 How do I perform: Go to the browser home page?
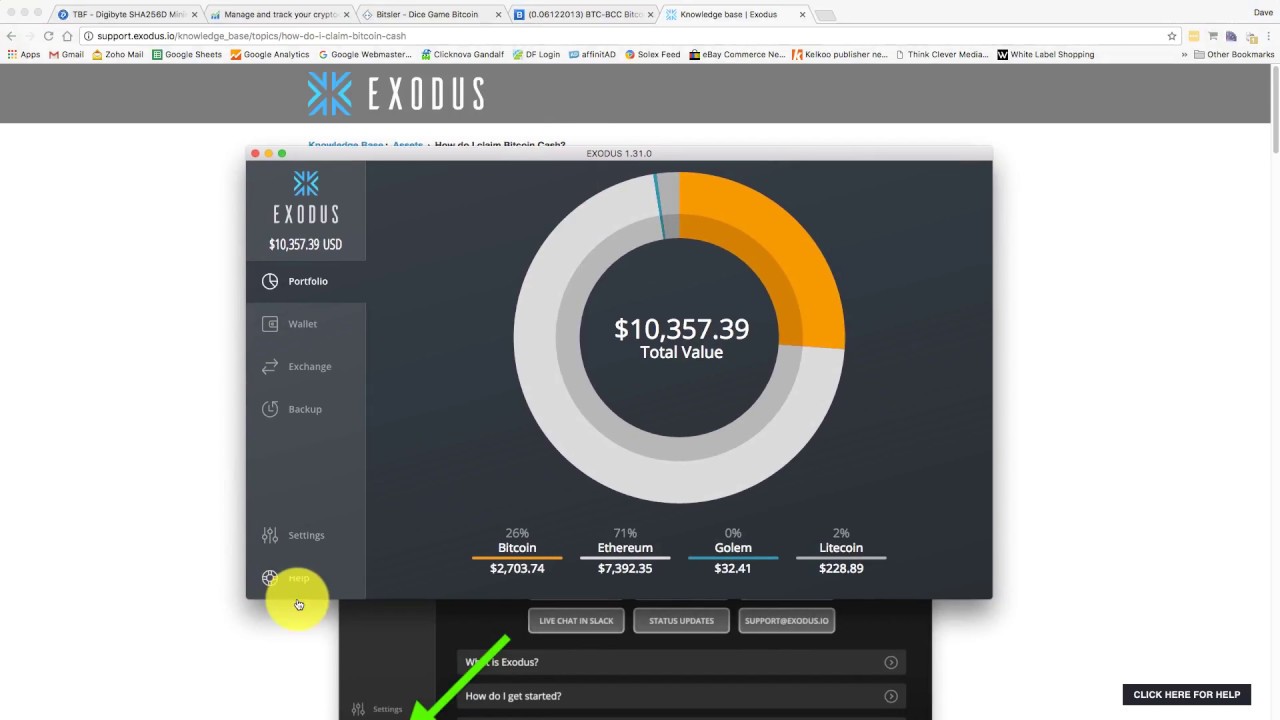(x=67, y=36)
